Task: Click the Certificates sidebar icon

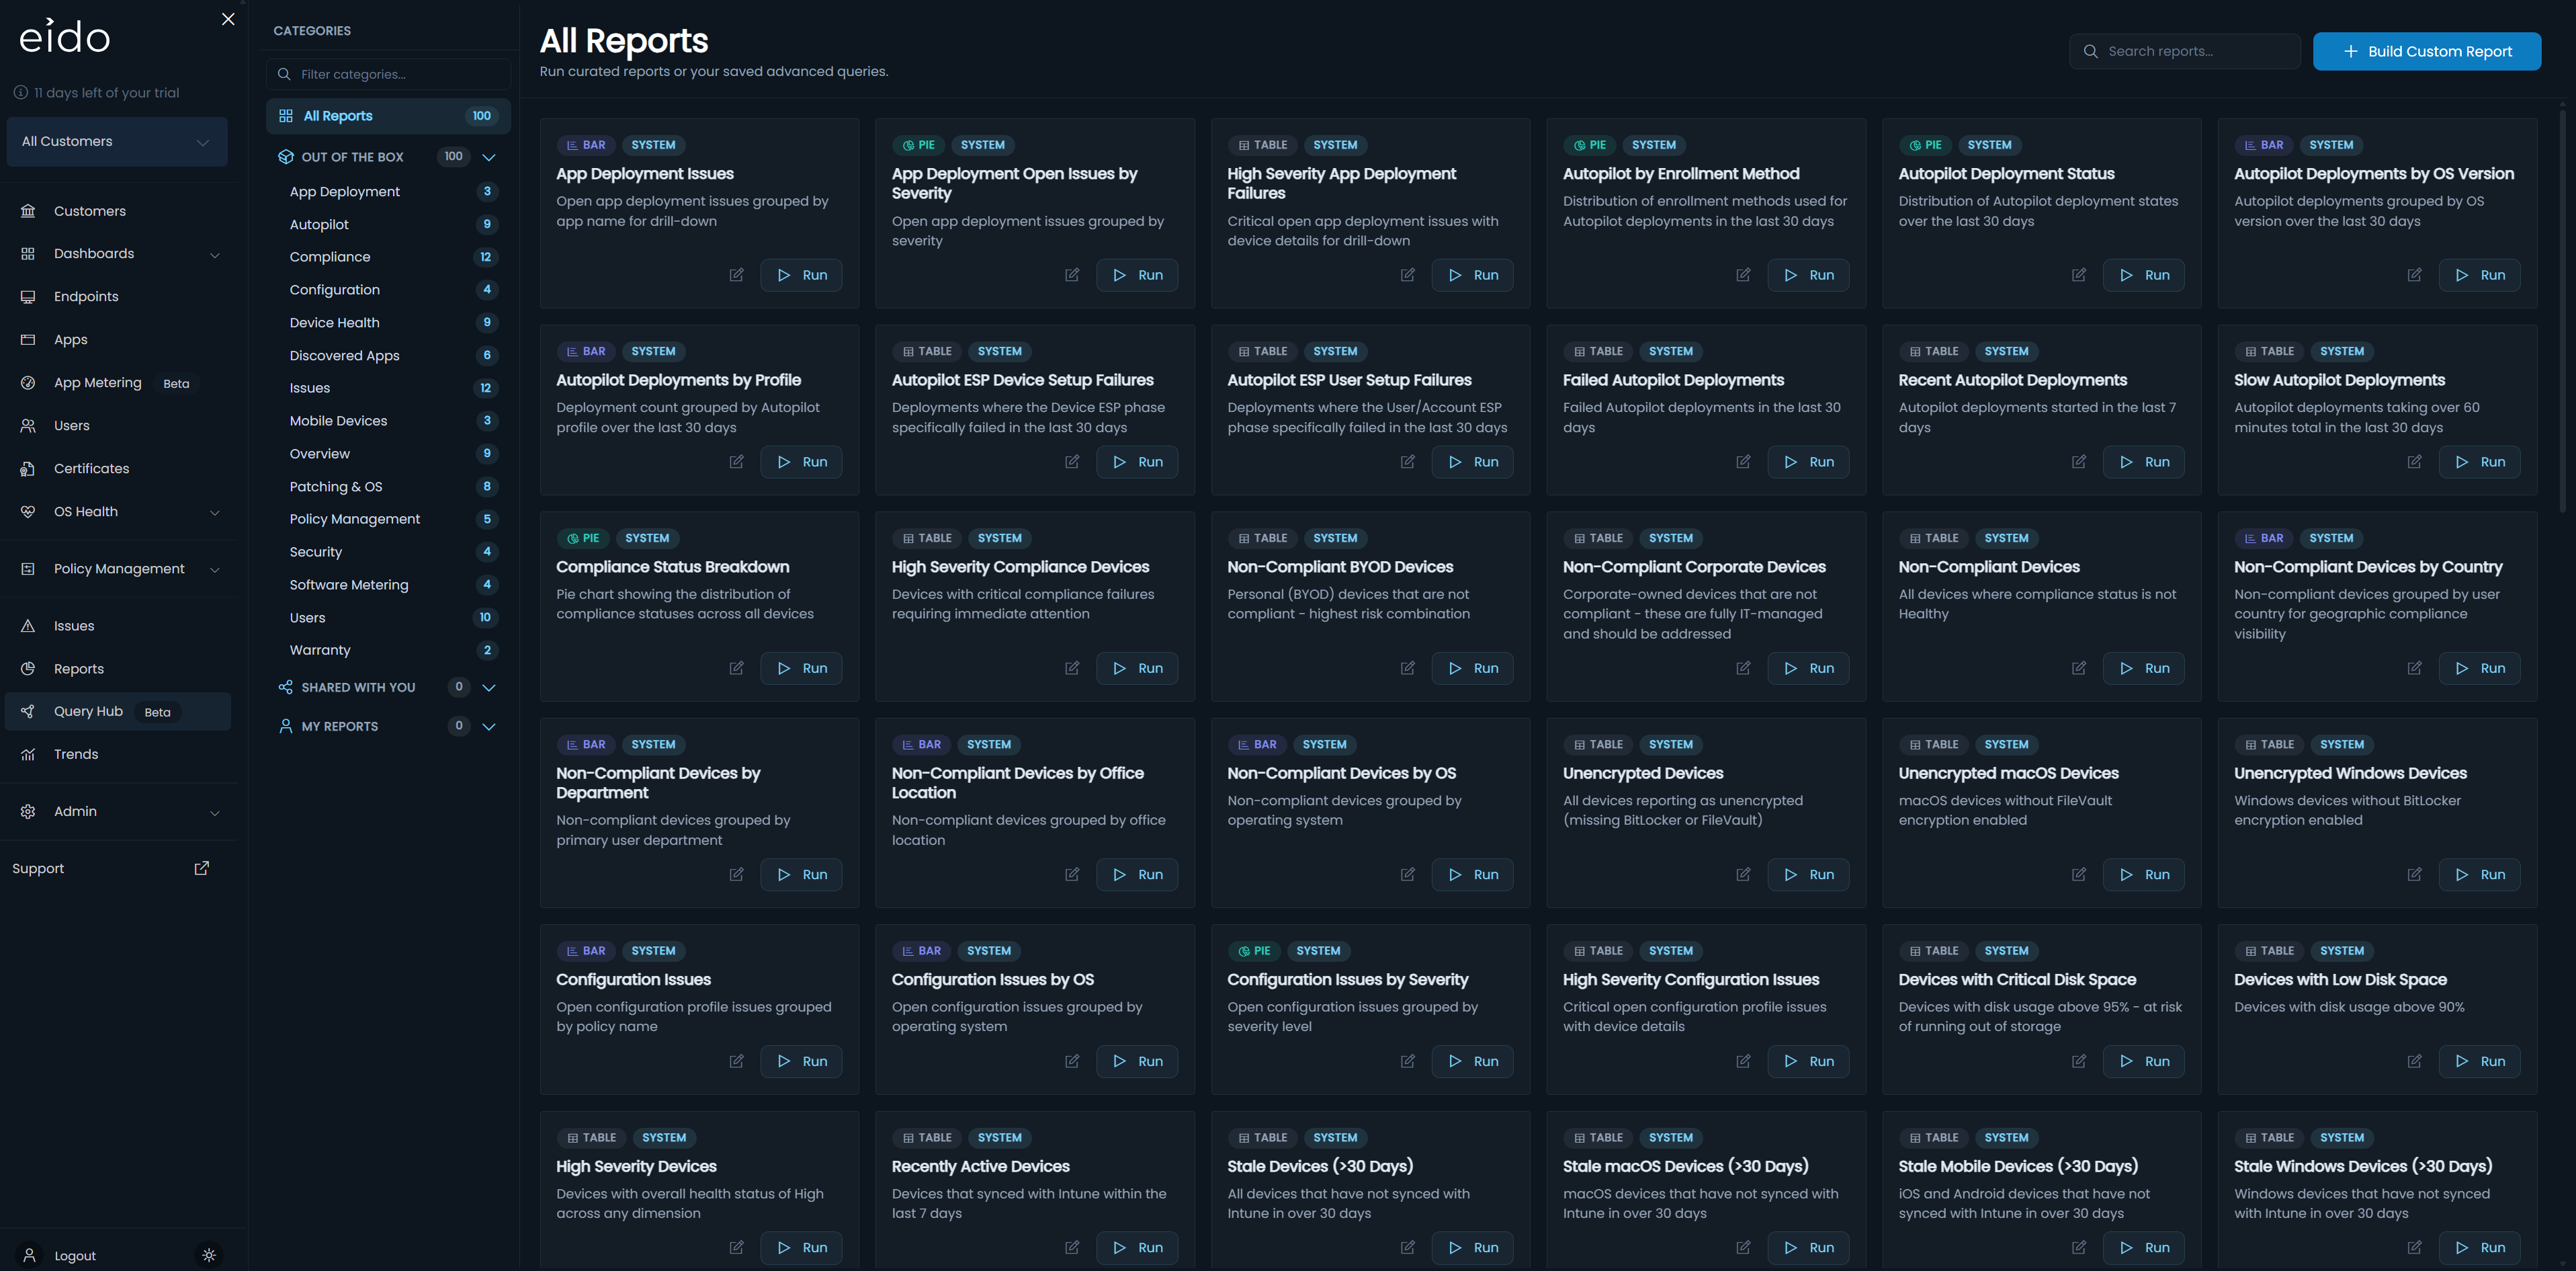Action: (28, 469)
